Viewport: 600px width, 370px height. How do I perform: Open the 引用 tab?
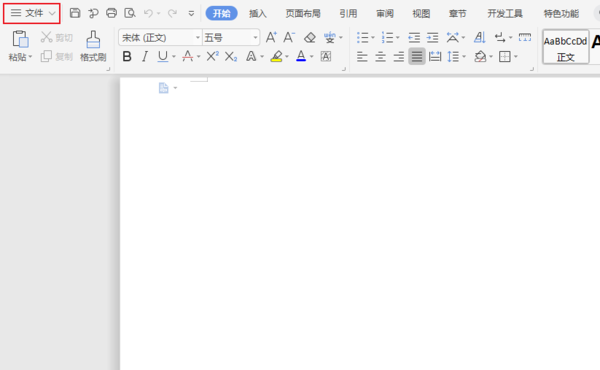[x=348, y=14]
